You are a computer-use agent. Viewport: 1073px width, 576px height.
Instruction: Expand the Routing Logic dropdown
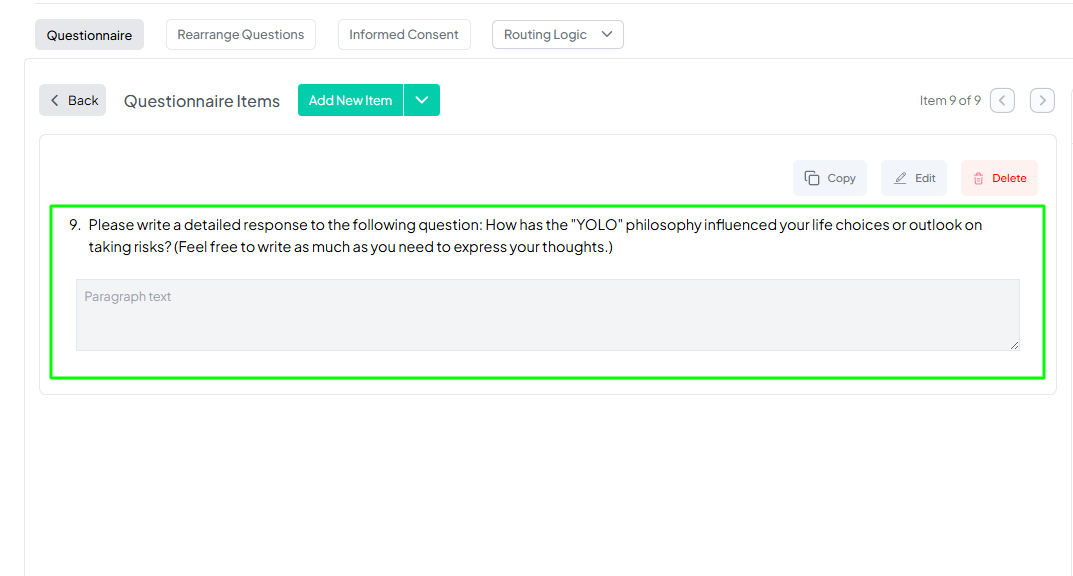(x=558, y=34)
